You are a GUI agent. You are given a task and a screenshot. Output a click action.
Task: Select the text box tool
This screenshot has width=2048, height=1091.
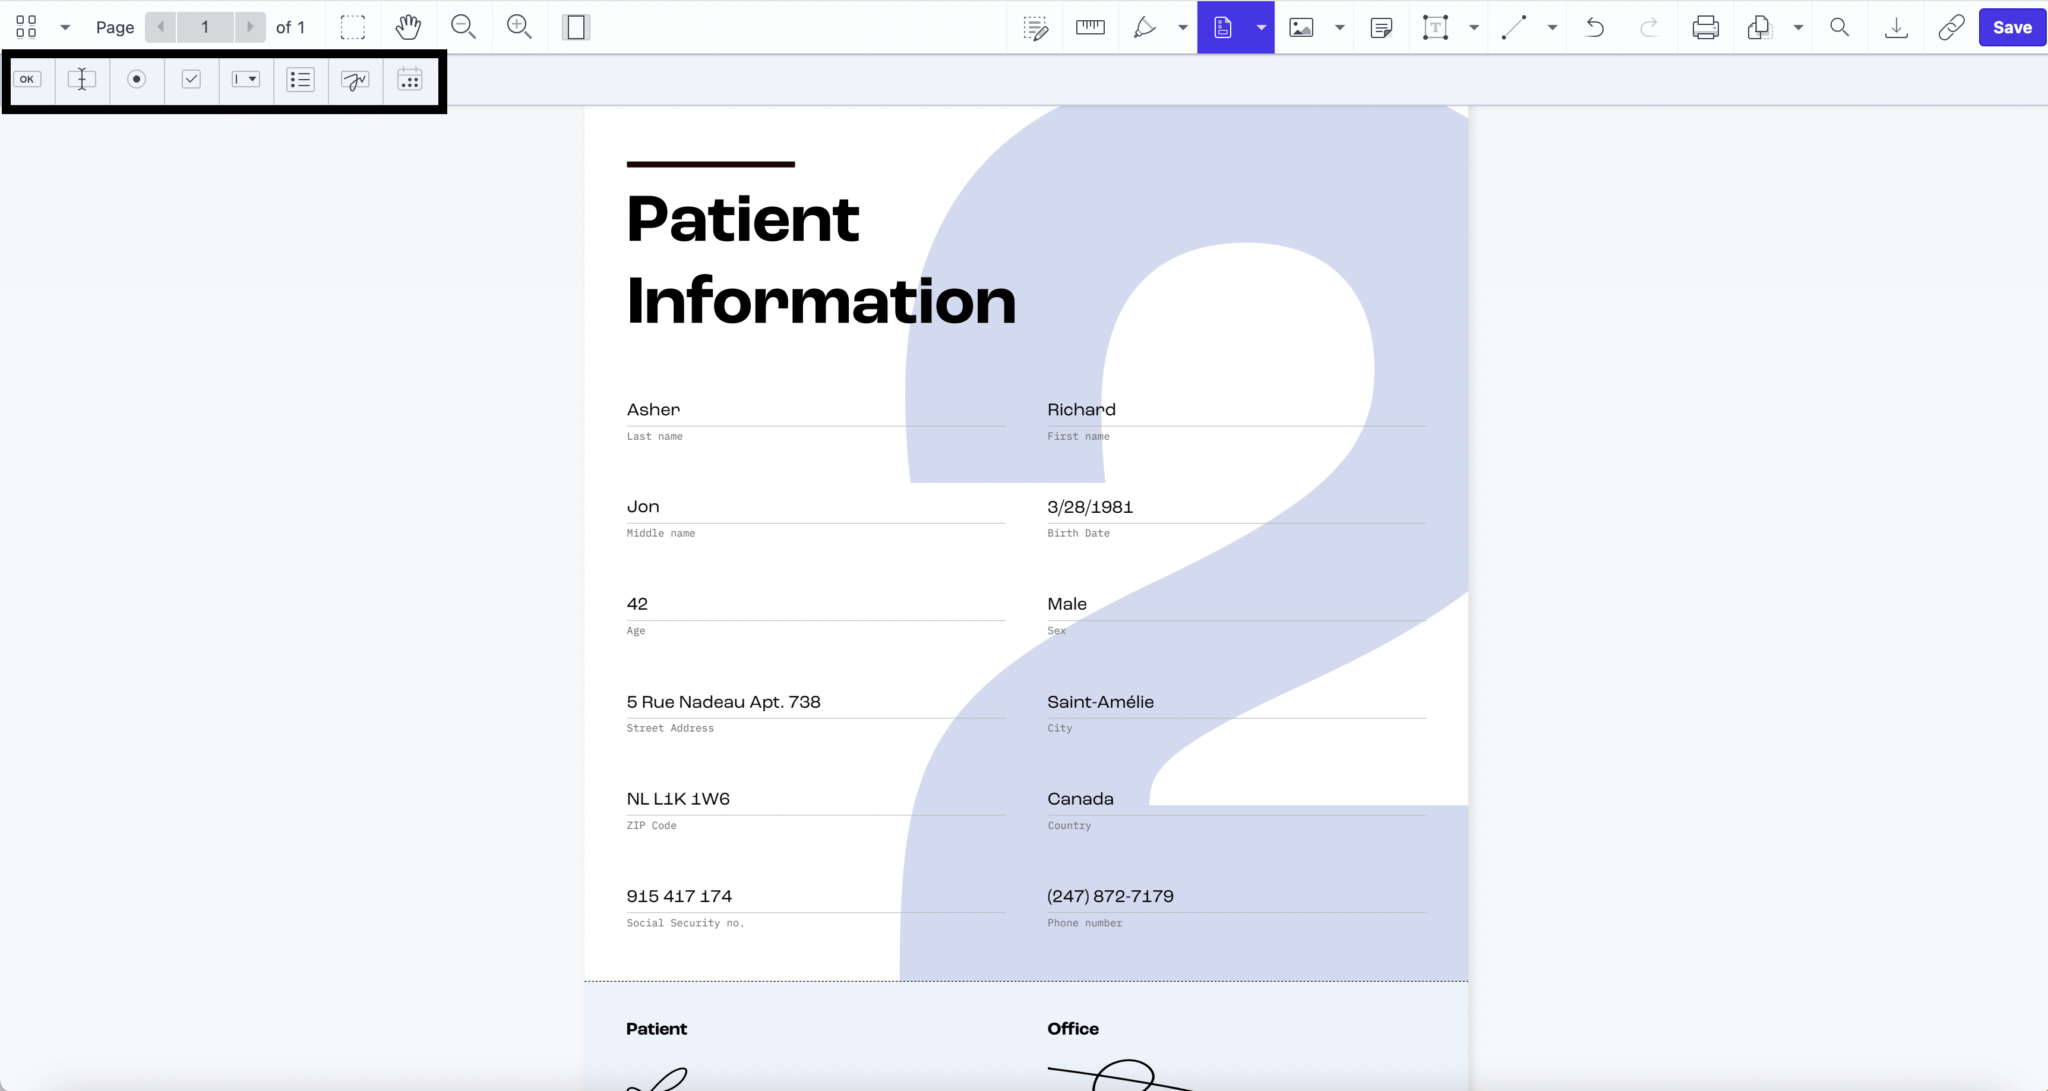tap(1437, 27)
